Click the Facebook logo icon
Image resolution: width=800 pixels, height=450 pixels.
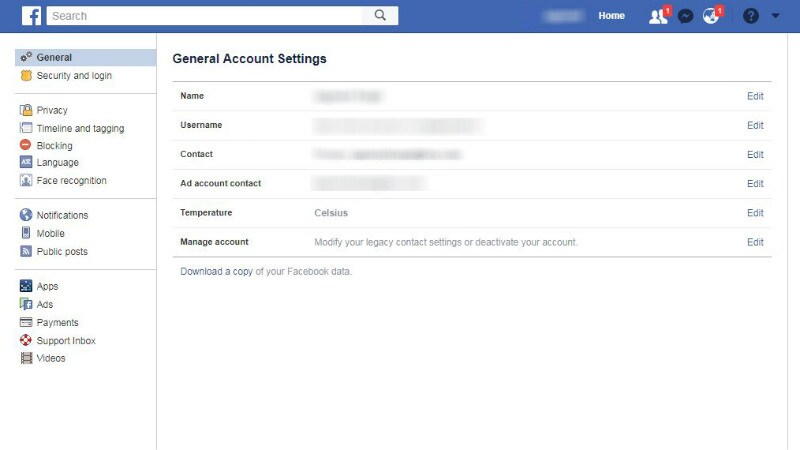31,16
